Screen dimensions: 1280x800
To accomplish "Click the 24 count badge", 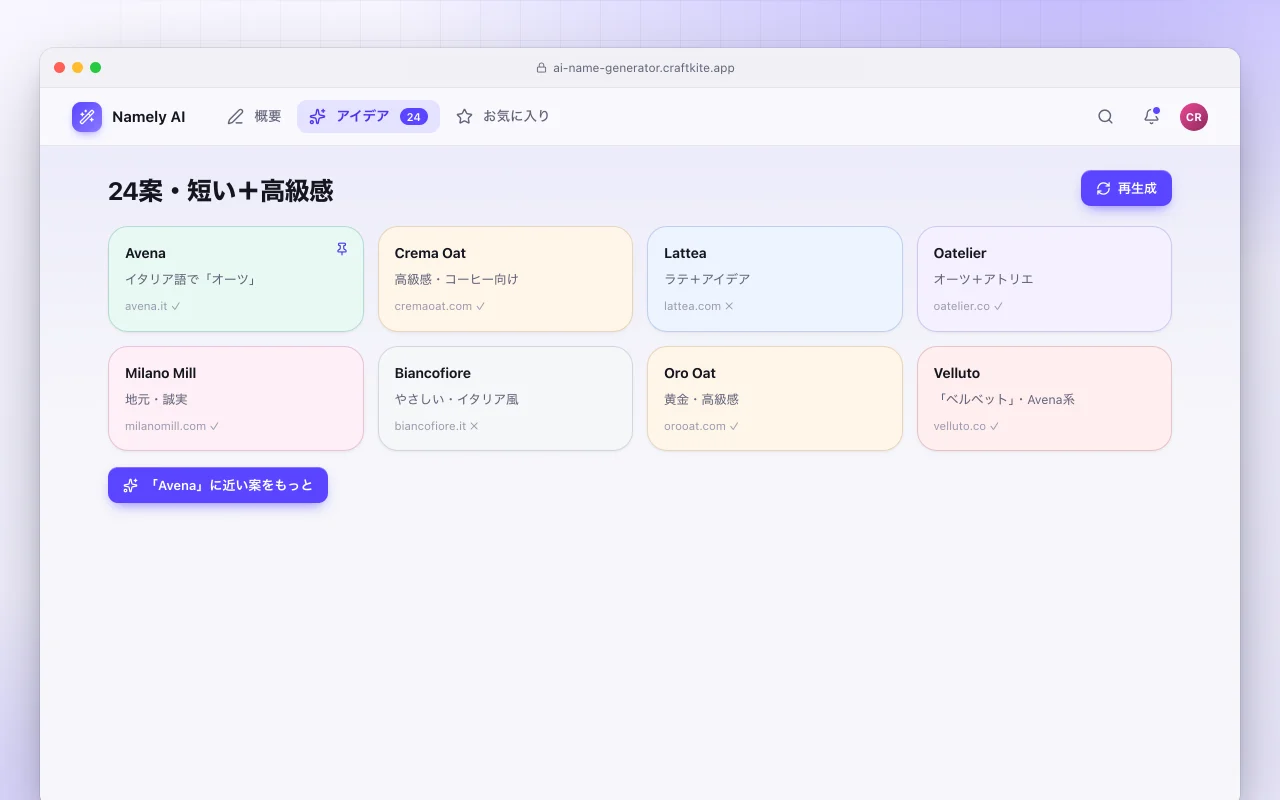I will [414, 117].
